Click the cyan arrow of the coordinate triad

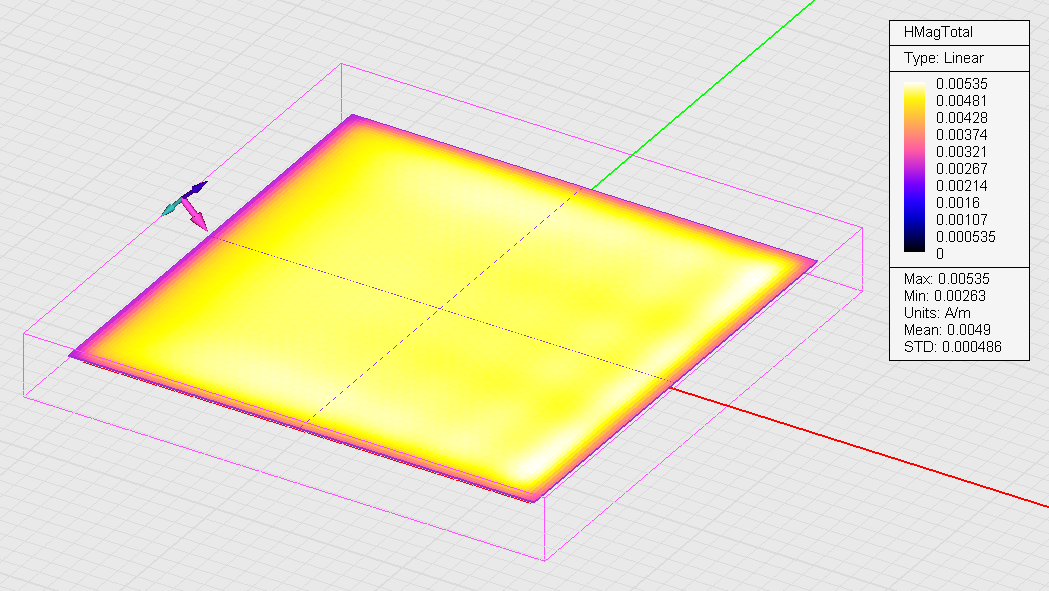click(x=171, y=207)
